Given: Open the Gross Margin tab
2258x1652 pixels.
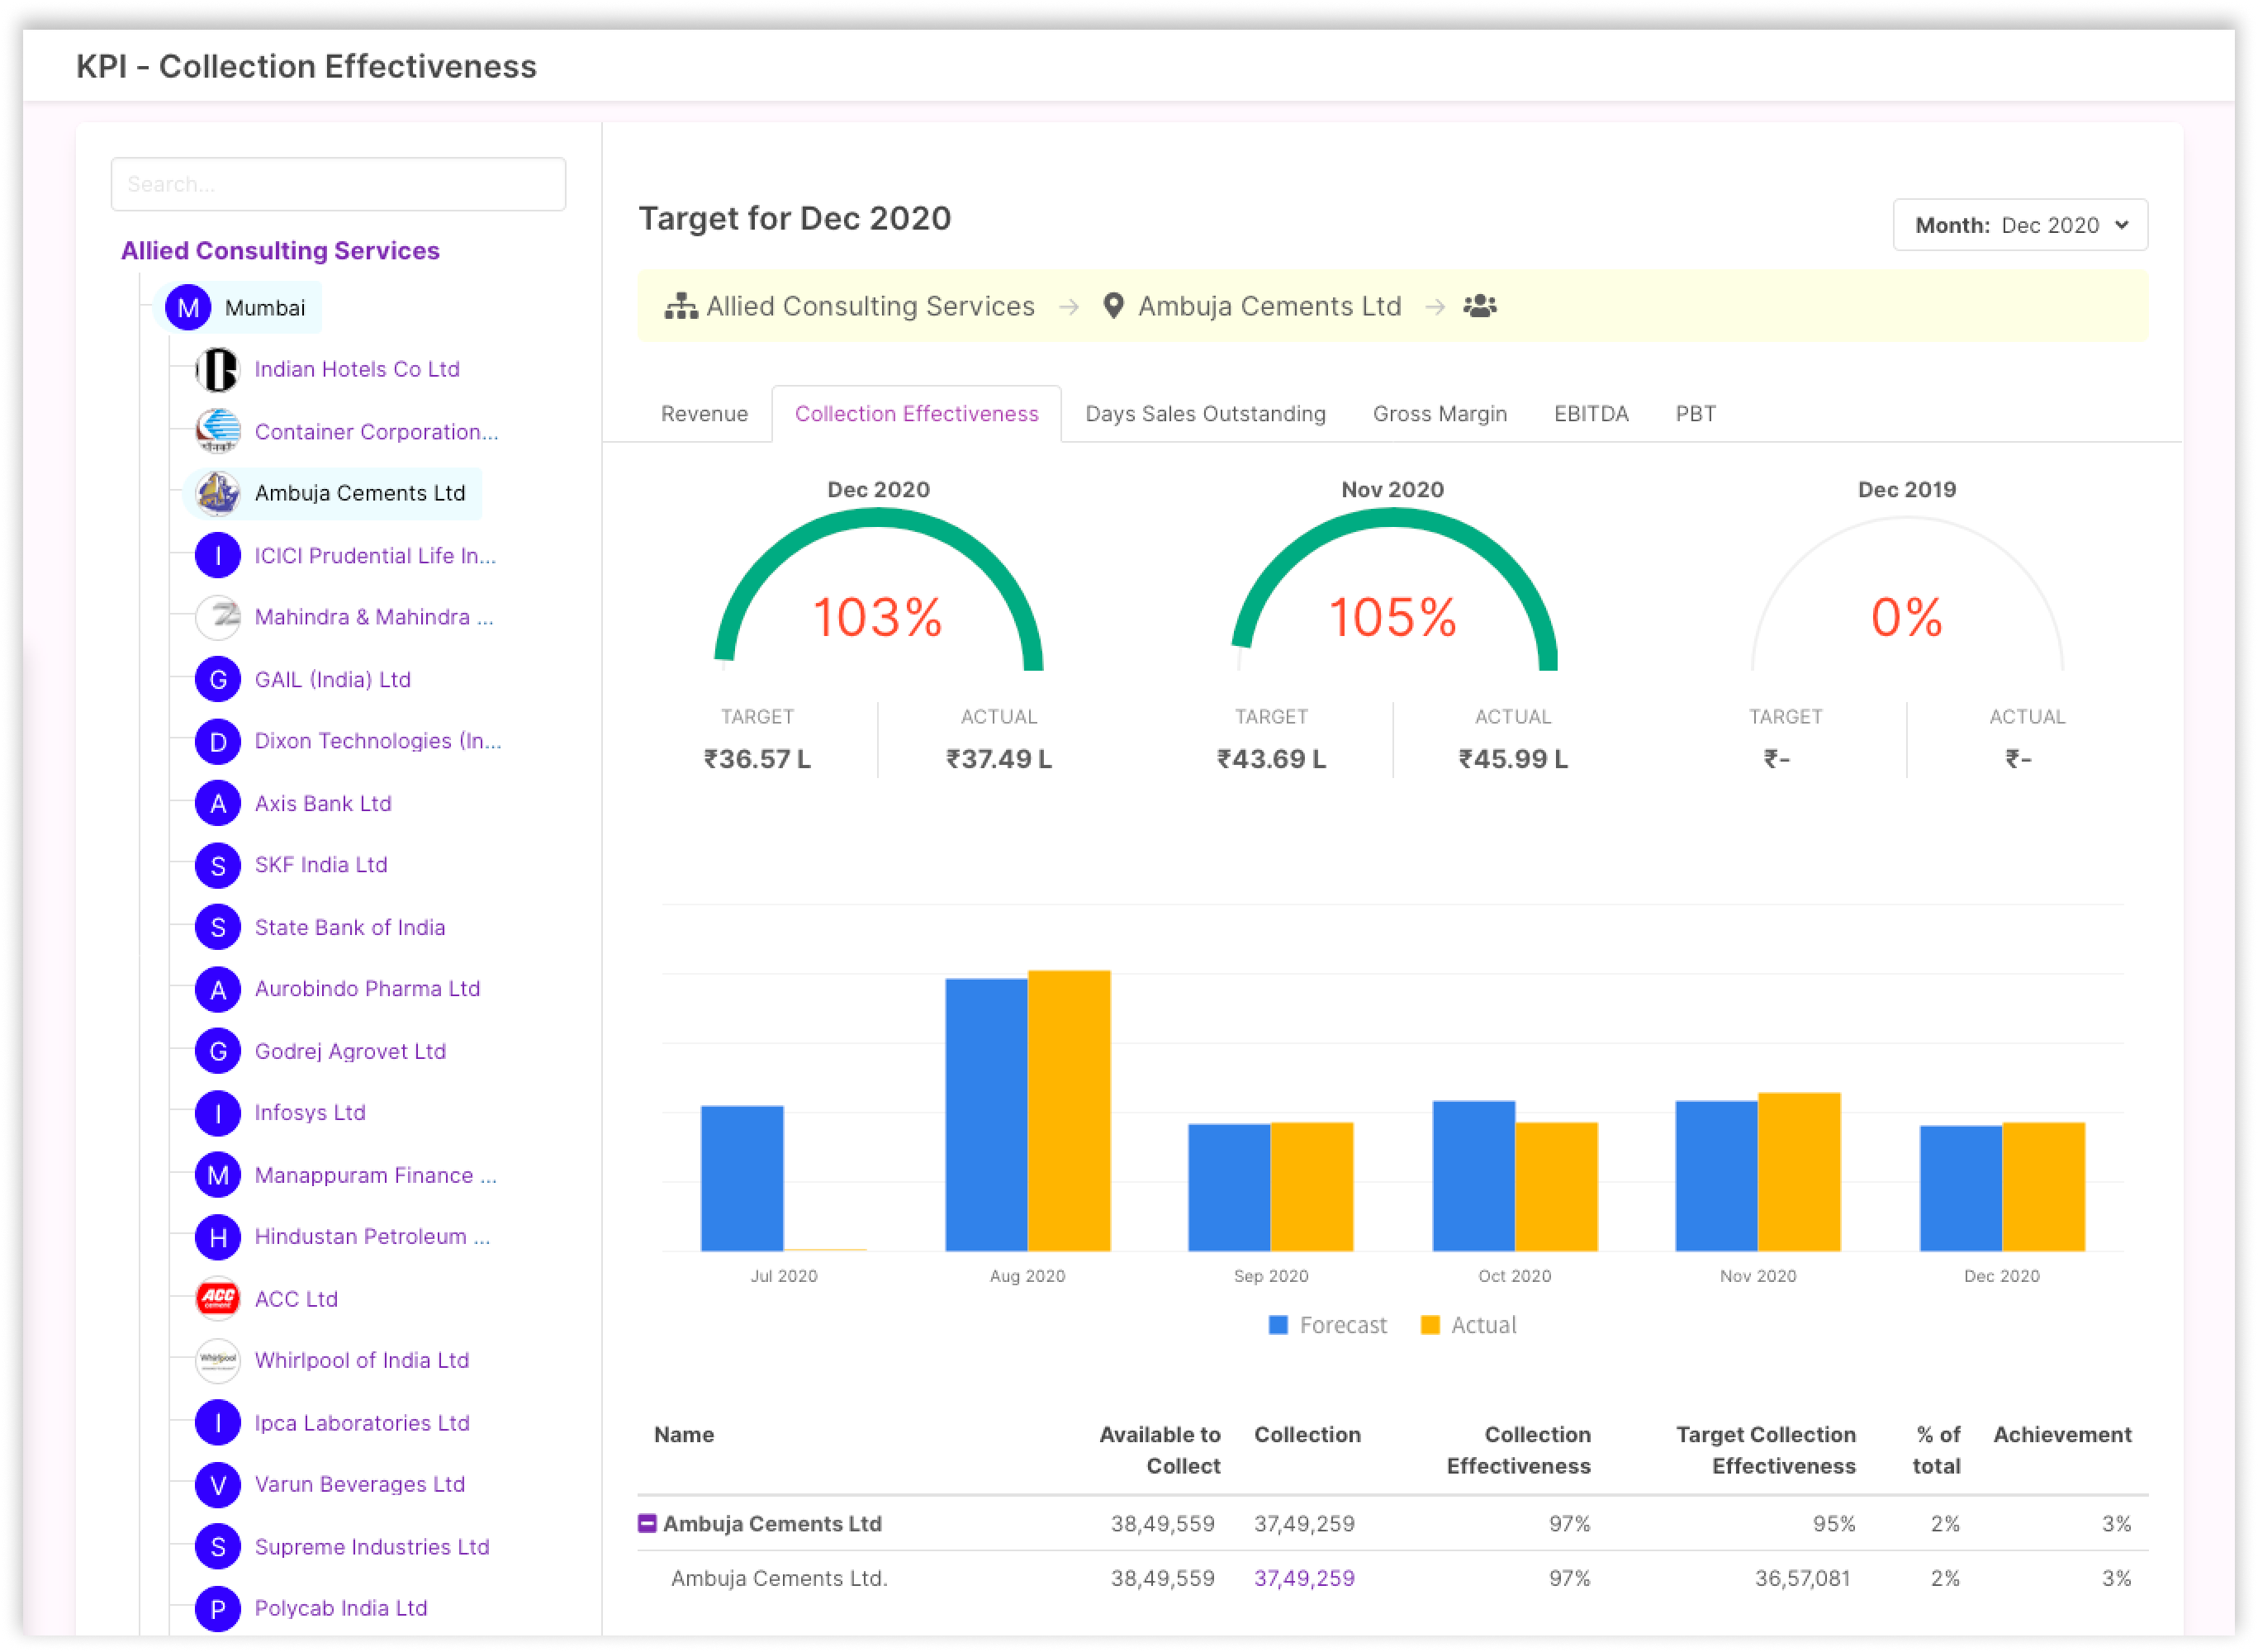Looking at the screenshot, I should tap(1439, 414).
